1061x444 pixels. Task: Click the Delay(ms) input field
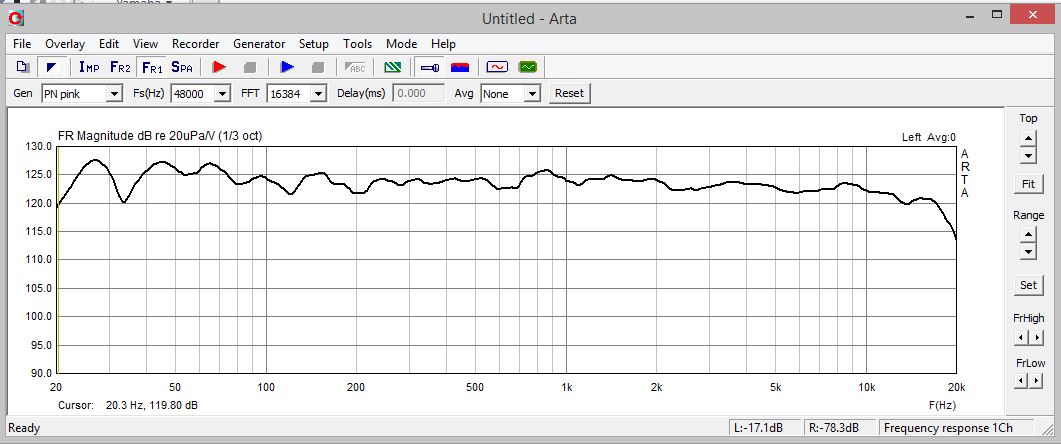pos(419,93)
